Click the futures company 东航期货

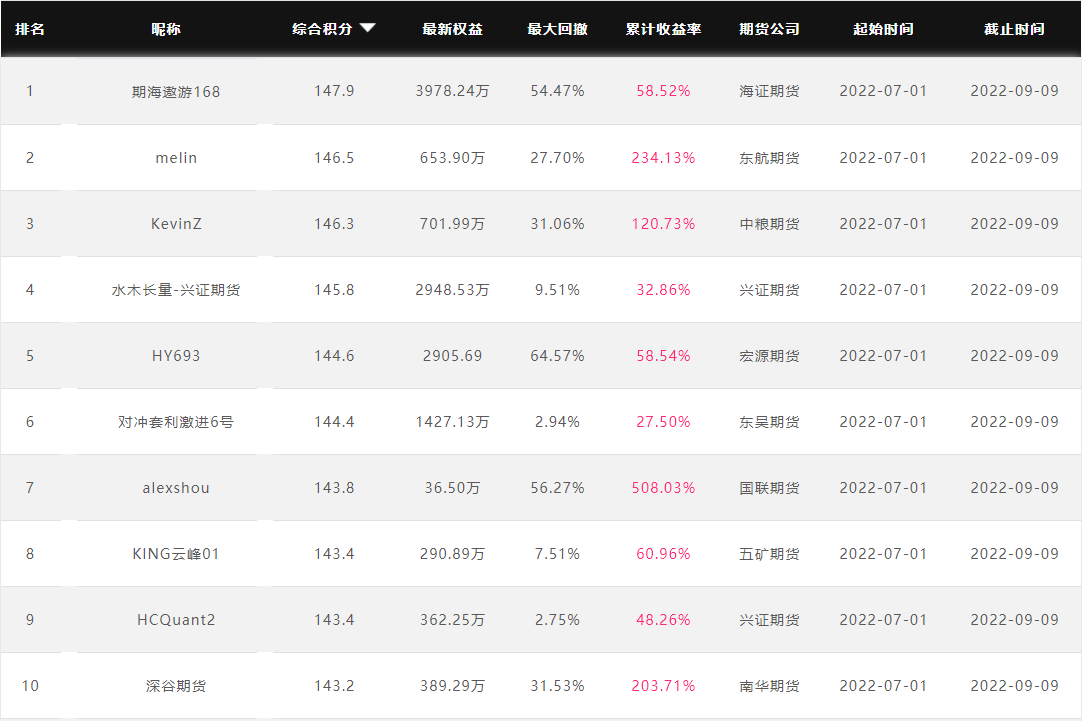(769, 158)
